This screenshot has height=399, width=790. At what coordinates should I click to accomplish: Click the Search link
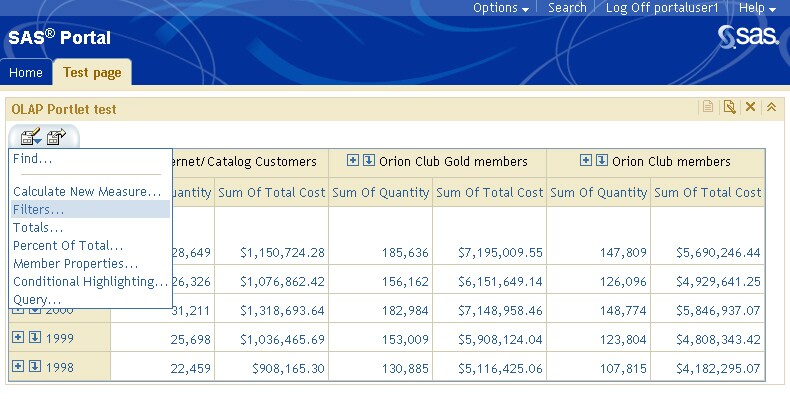[567, 8]
